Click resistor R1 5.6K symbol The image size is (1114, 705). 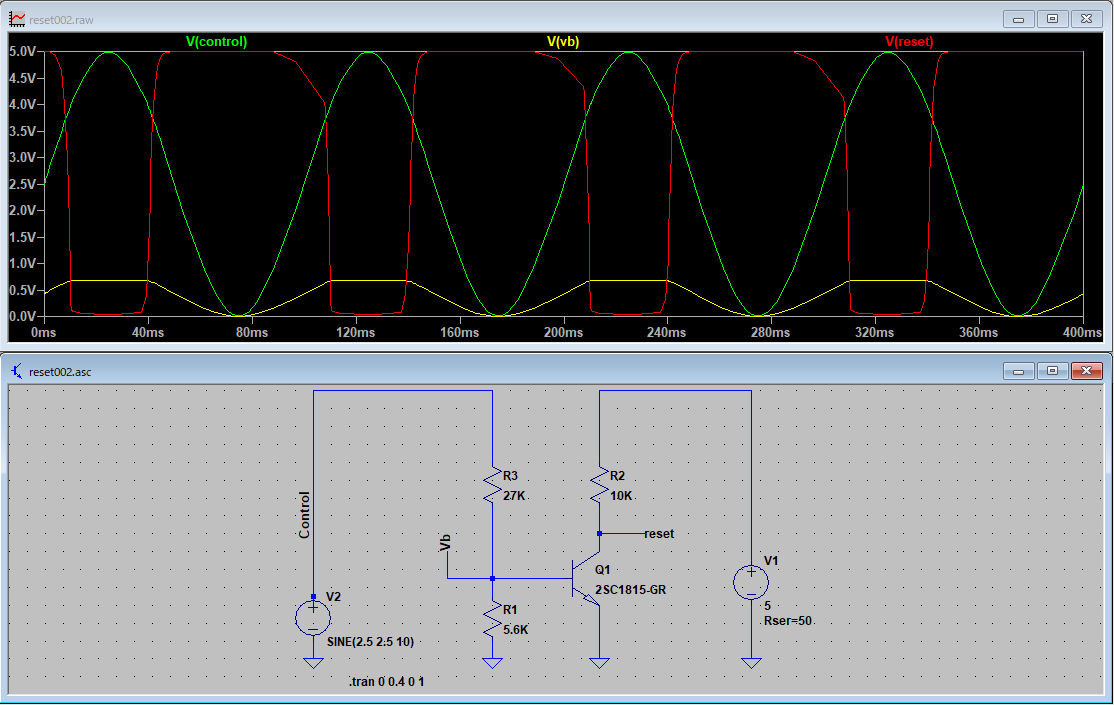(x=492, y=619)
